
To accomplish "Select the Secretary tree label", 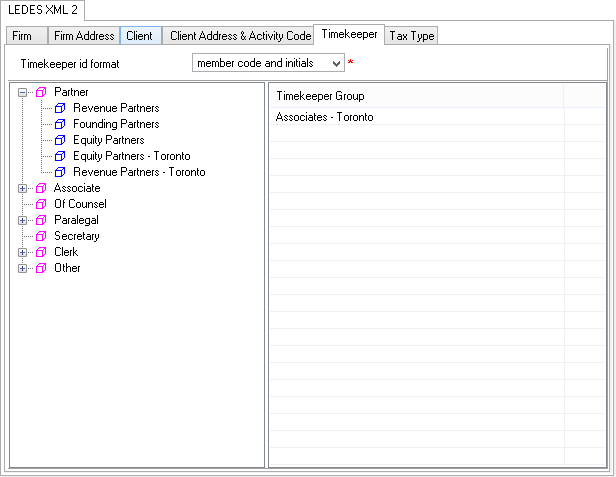I will 77,236.
